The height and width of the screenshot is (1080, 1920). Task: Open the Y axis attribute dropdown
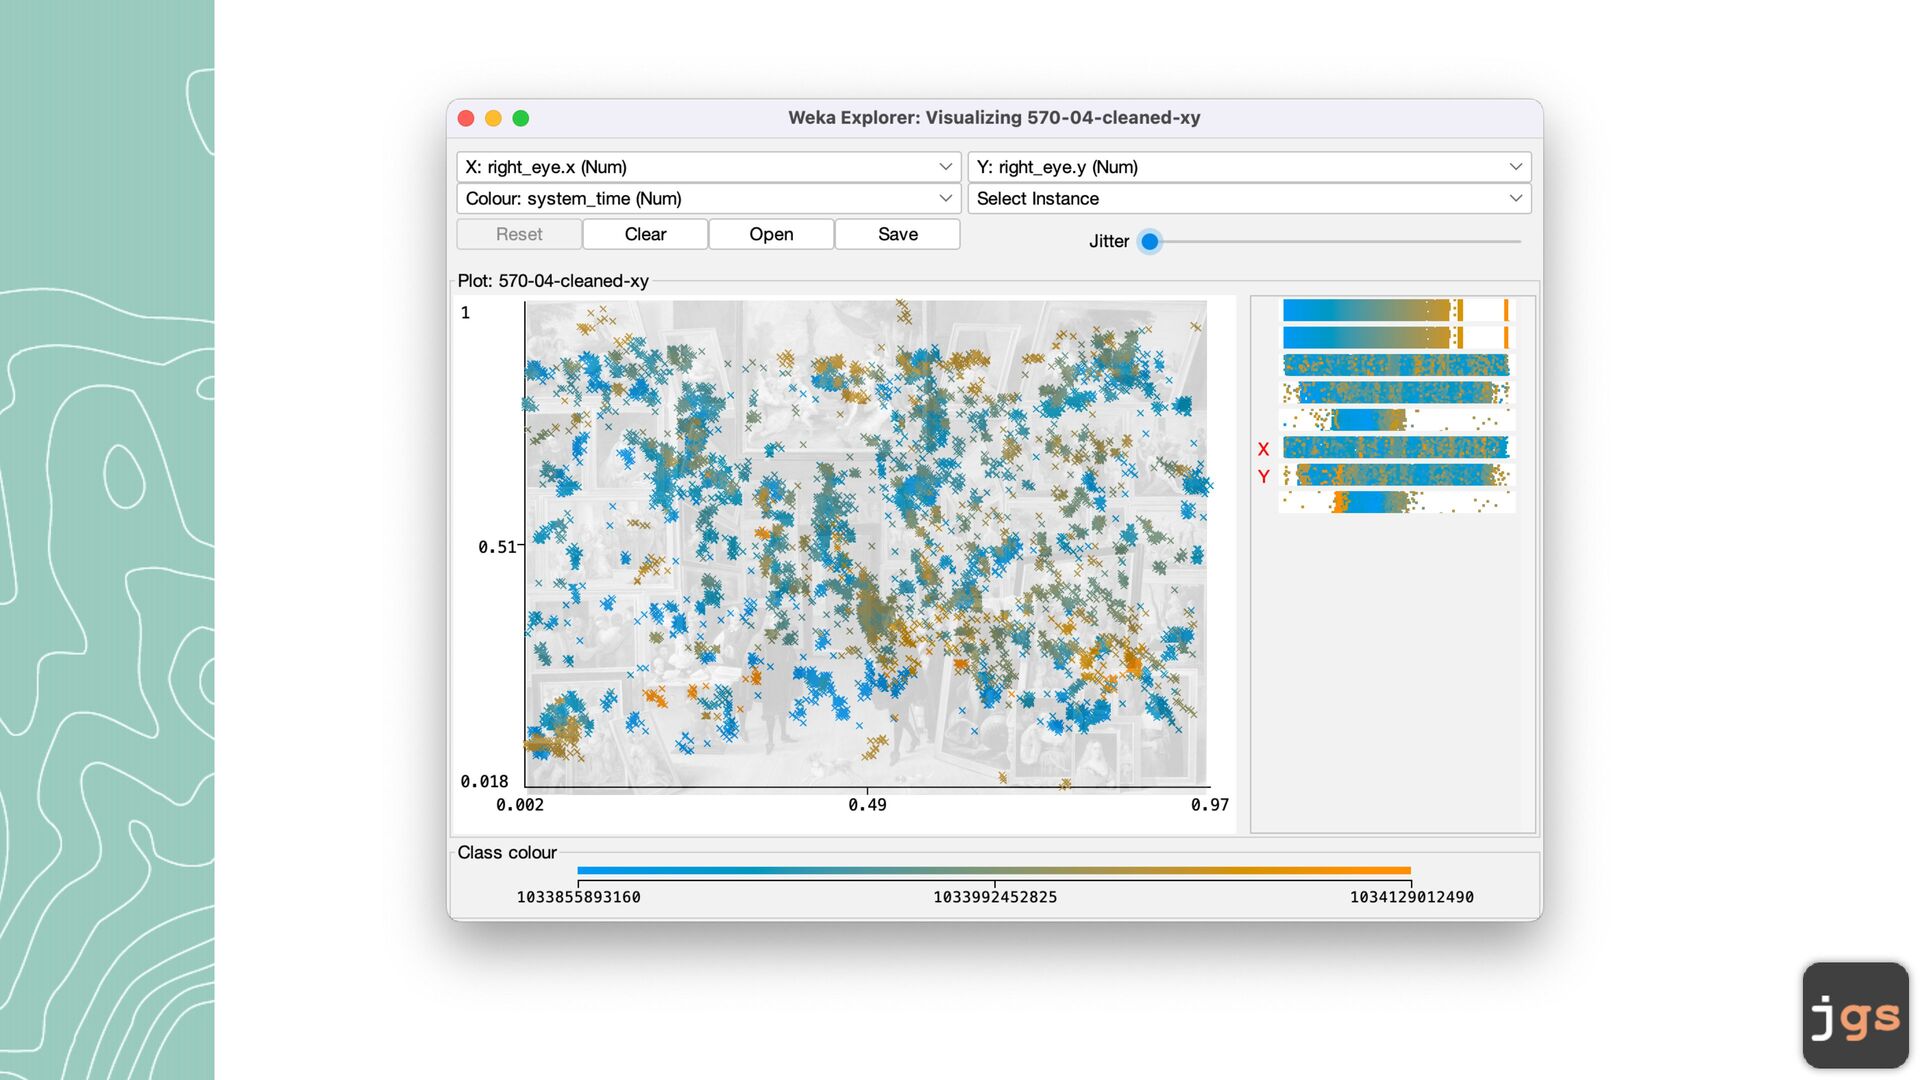[1248, 167]
